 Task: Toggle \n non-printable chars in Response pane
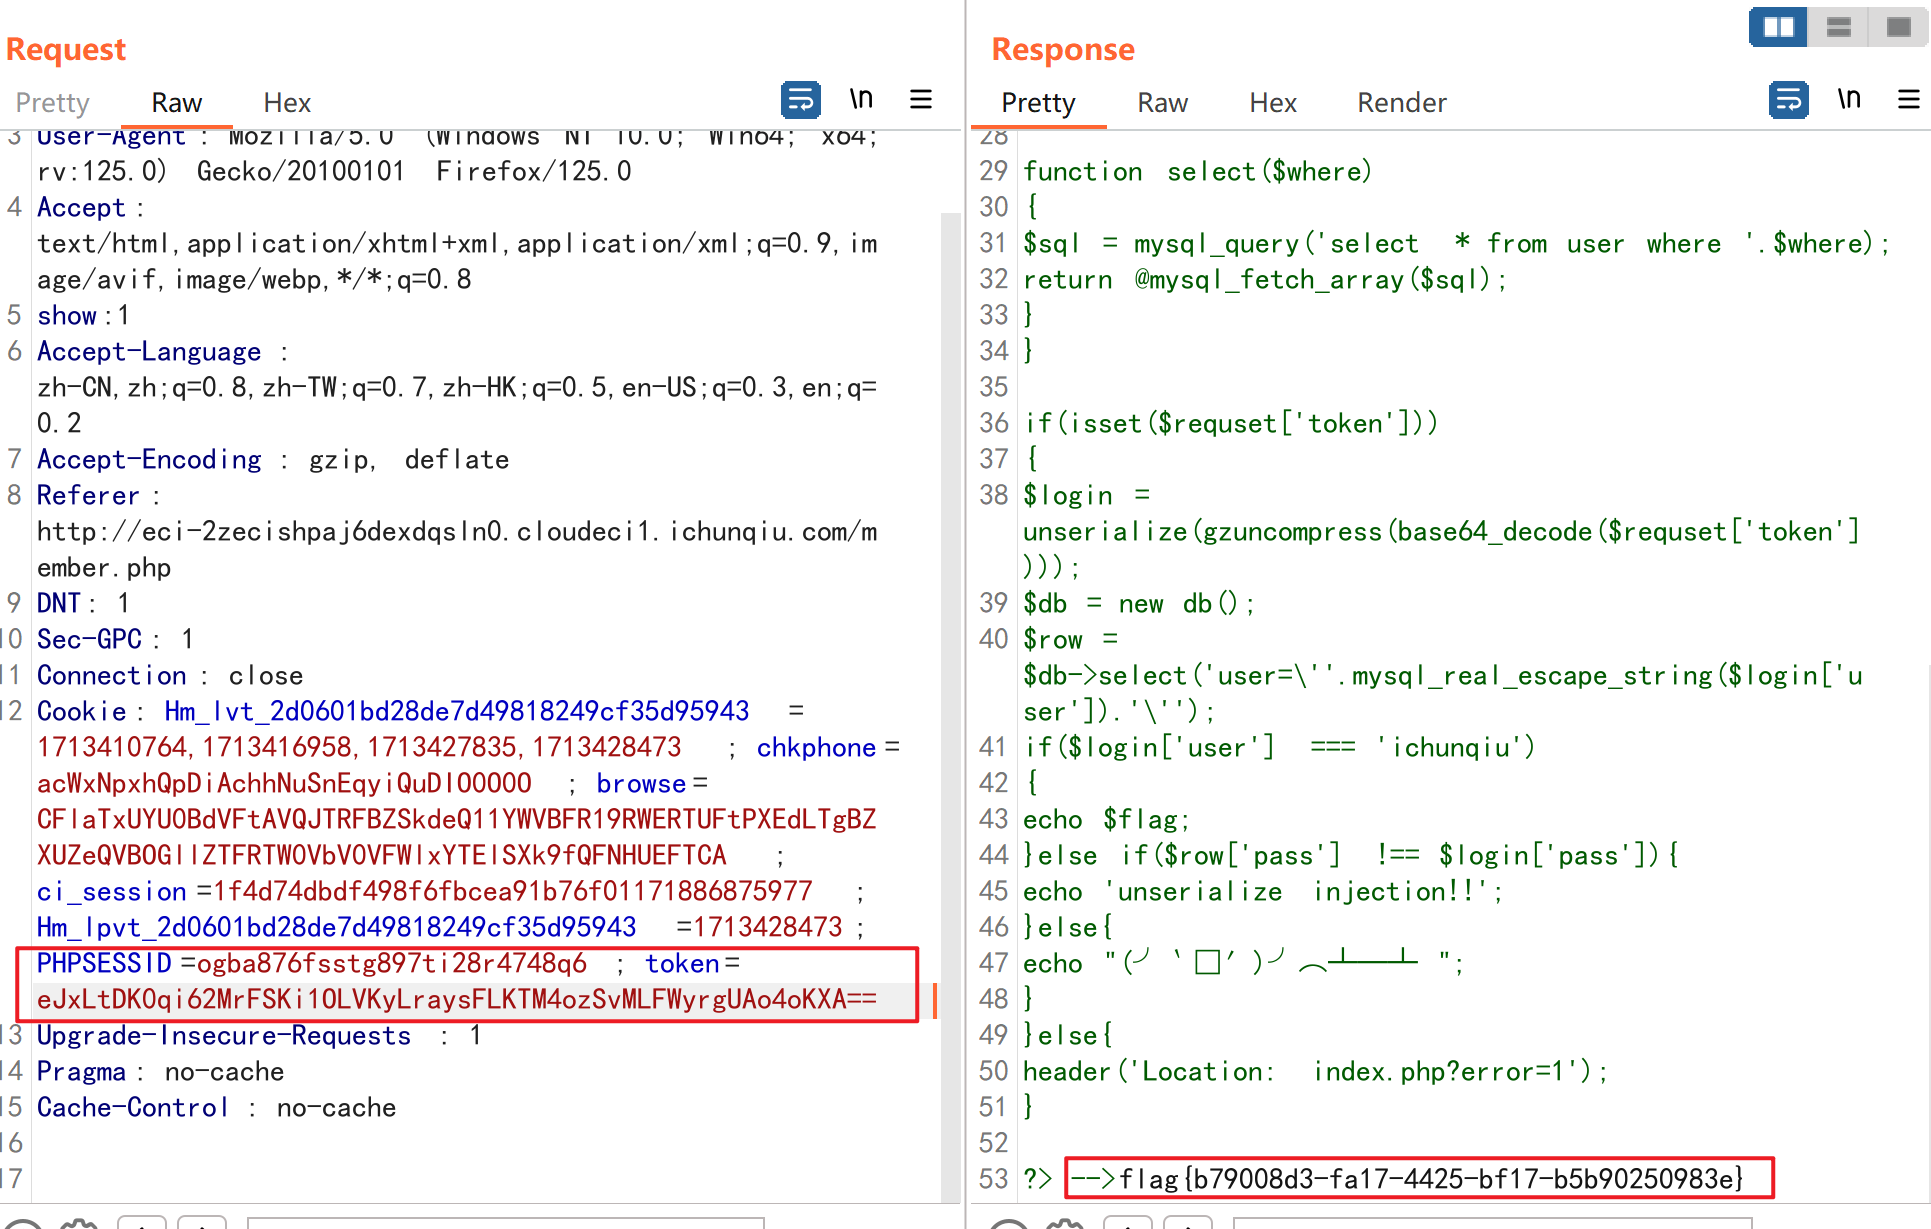tap(1849, 100)
